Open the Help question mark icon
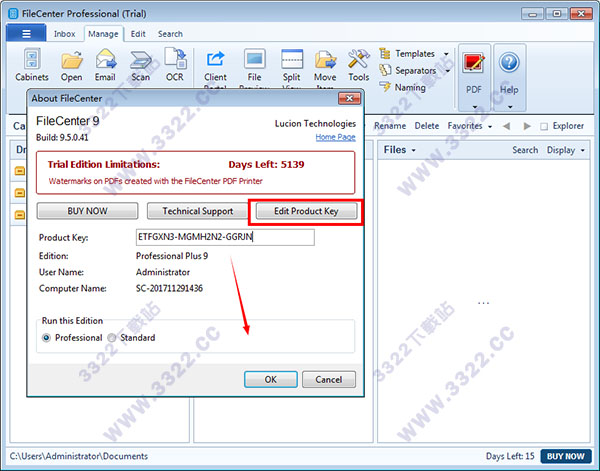The width and height of the screenshot is (600, 471). (509, 62)
